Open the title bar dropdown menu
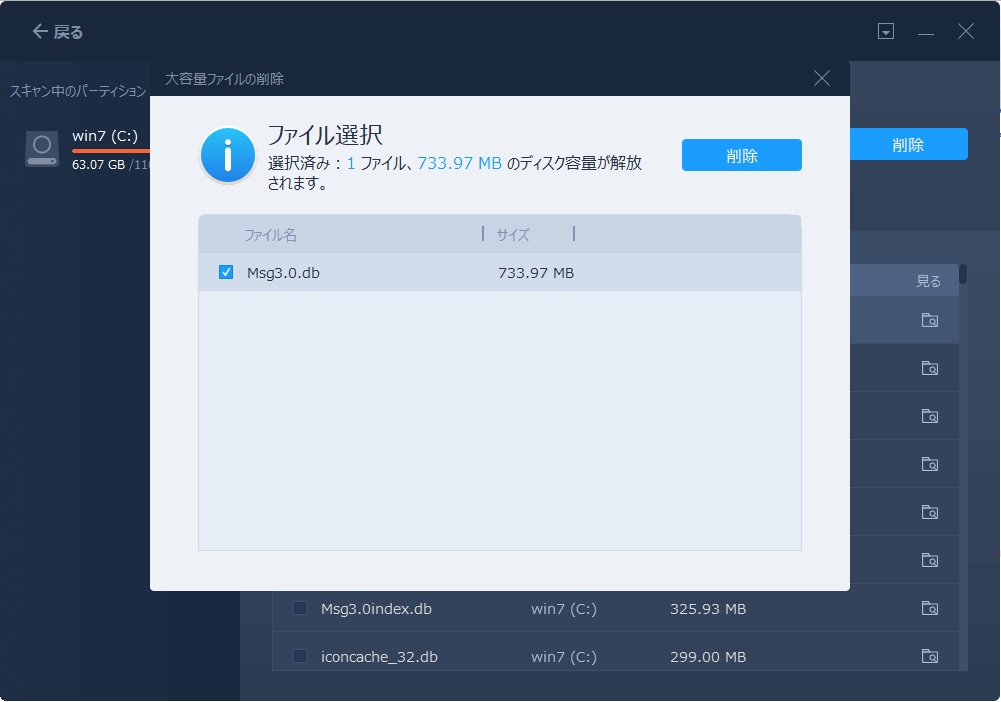Viewport: 1001px width, 702px height. tap(886, 31)
